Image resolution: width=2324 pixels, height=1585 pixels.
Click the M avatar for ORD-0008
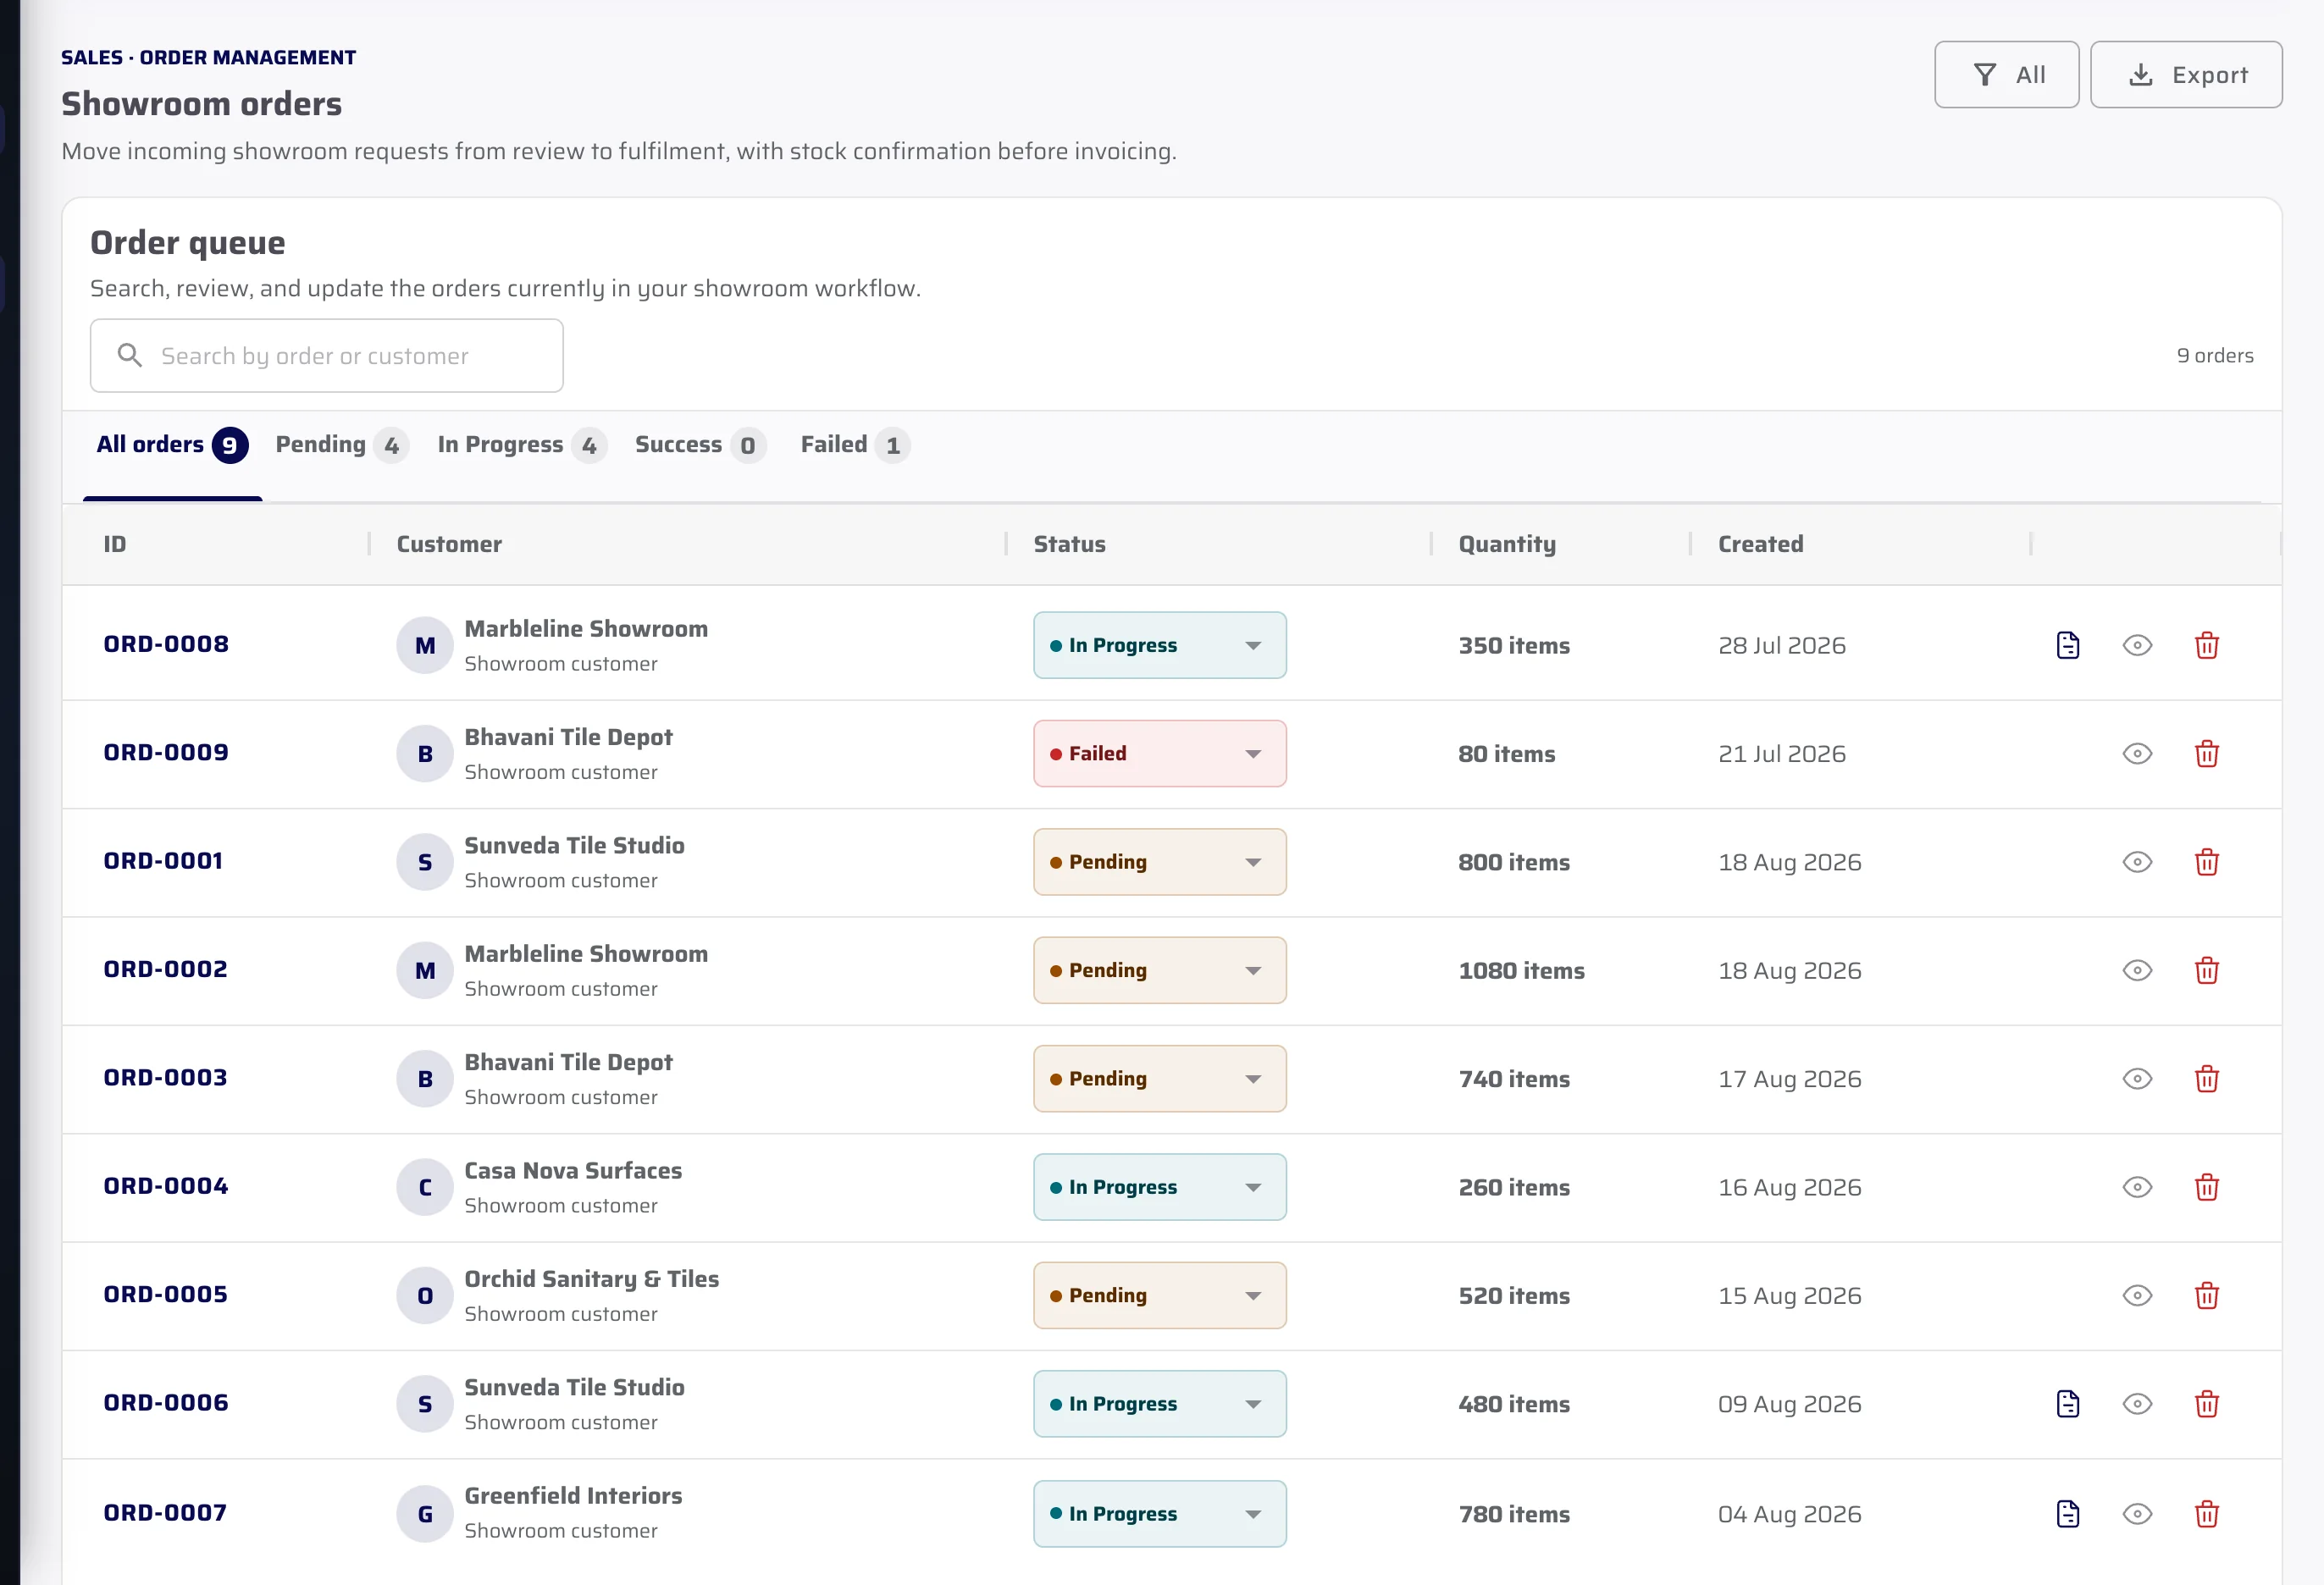pos(425,645)
